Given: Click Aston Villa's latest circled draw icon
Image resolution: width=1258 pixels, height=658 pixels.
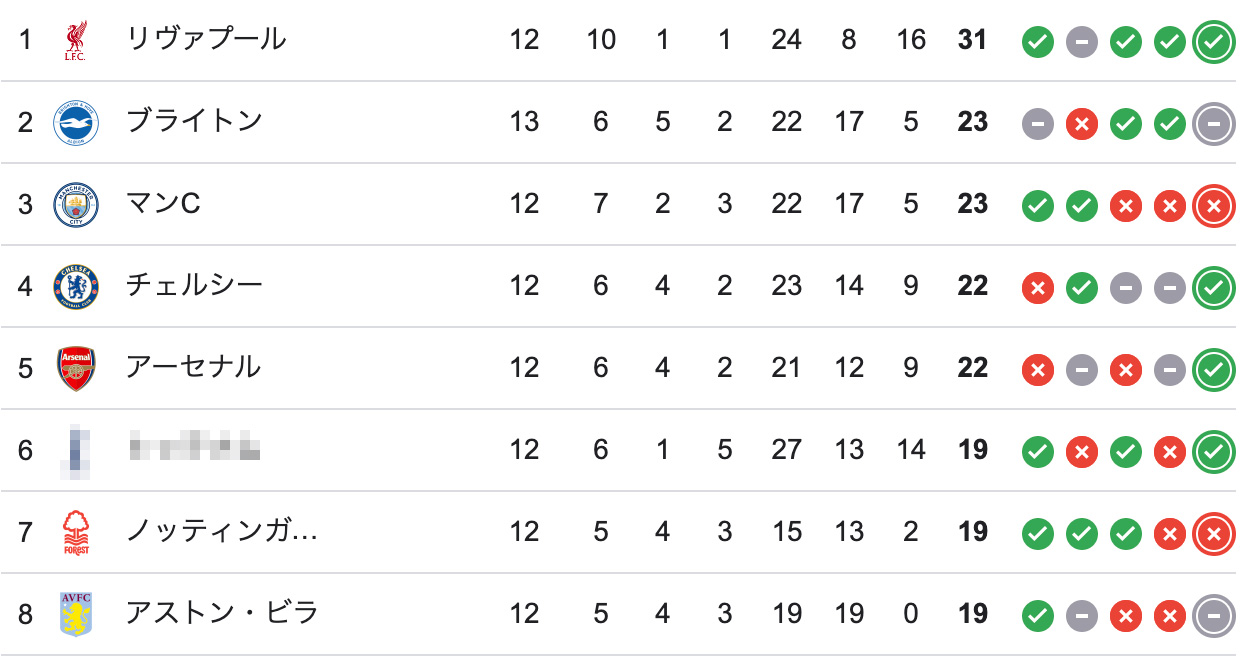Looking at the screenshot, I should tap(1214, 615).
